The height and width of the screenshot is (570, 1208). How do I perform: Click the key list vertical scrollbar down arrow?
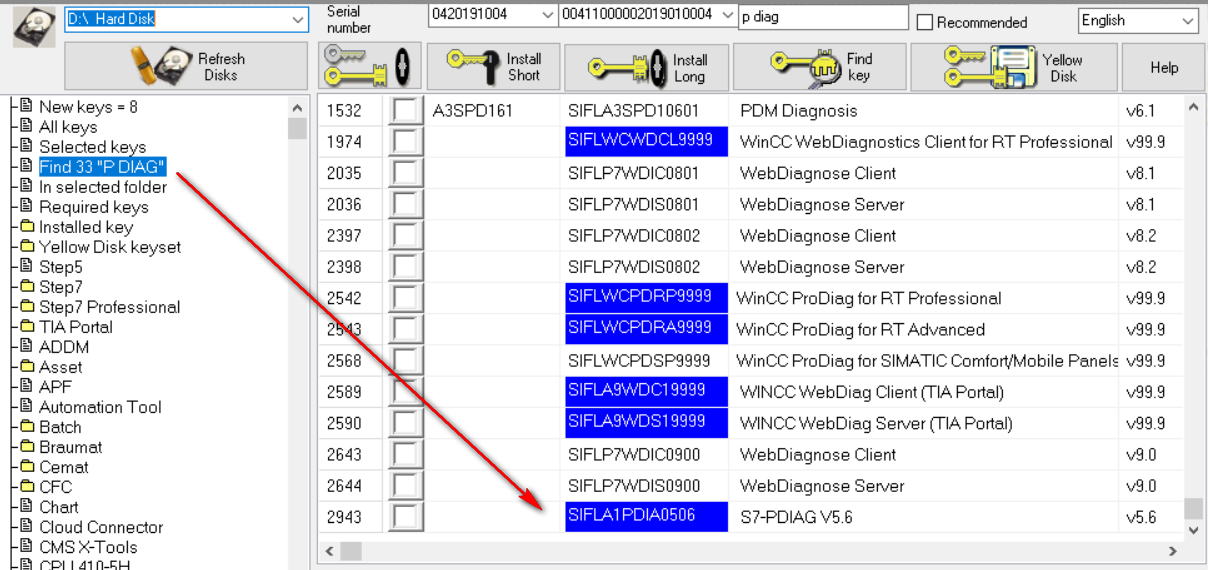pyautogui.click(x=1193, y=530)
